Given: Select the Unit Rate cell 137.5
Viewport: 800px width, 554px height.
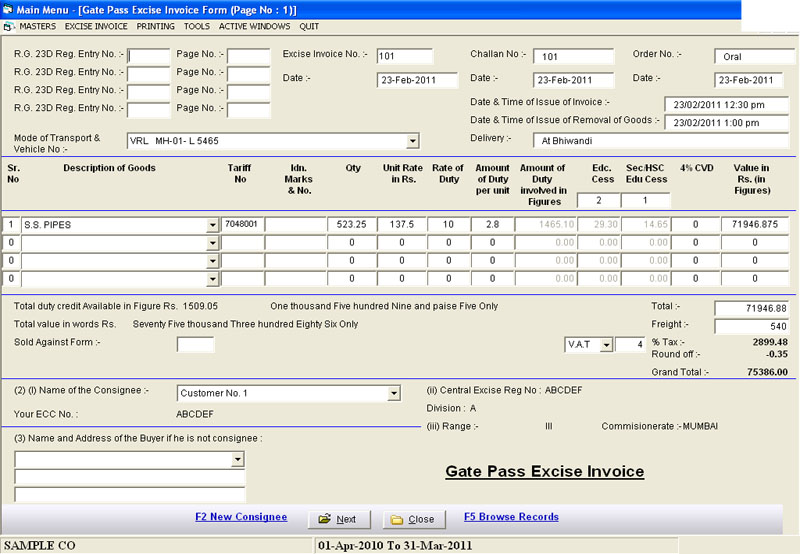Looking at the screenshot, I should click(x=402, y=224).
